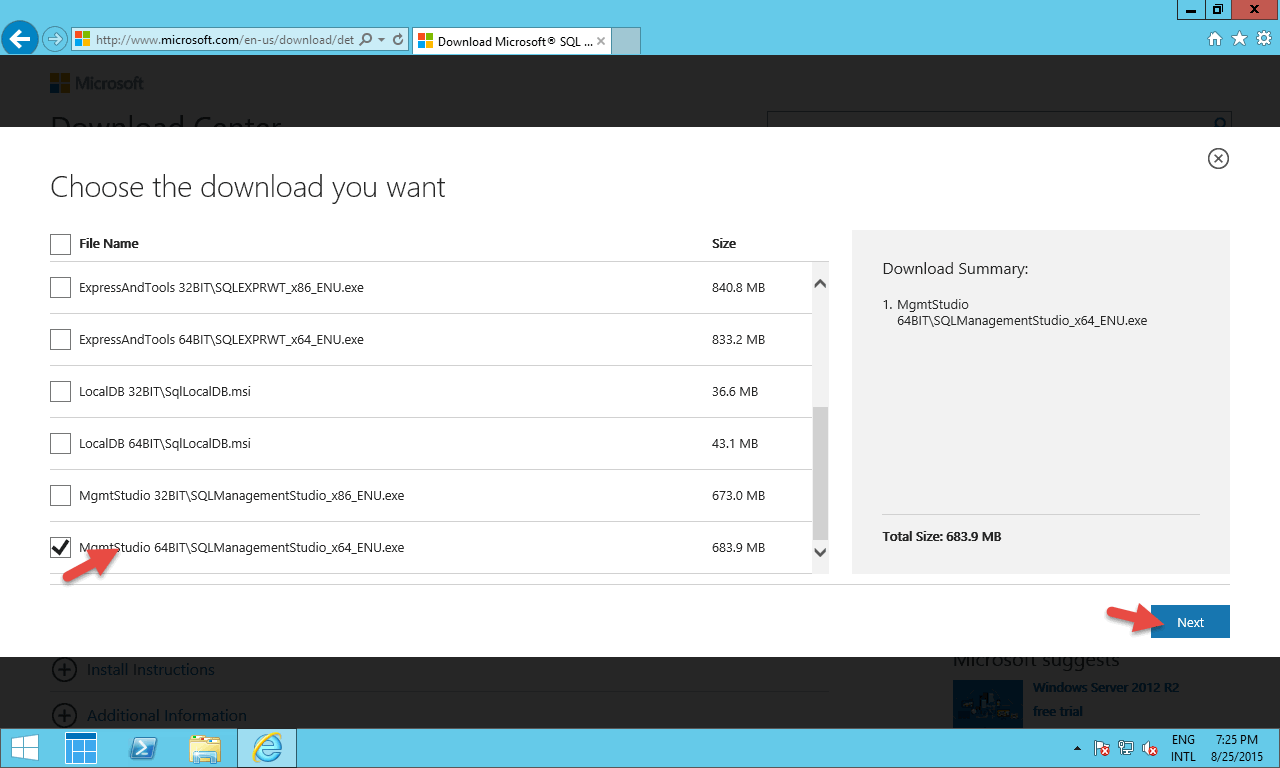
Task: Refresh the page with the reload icon
Action: [398, 40]
